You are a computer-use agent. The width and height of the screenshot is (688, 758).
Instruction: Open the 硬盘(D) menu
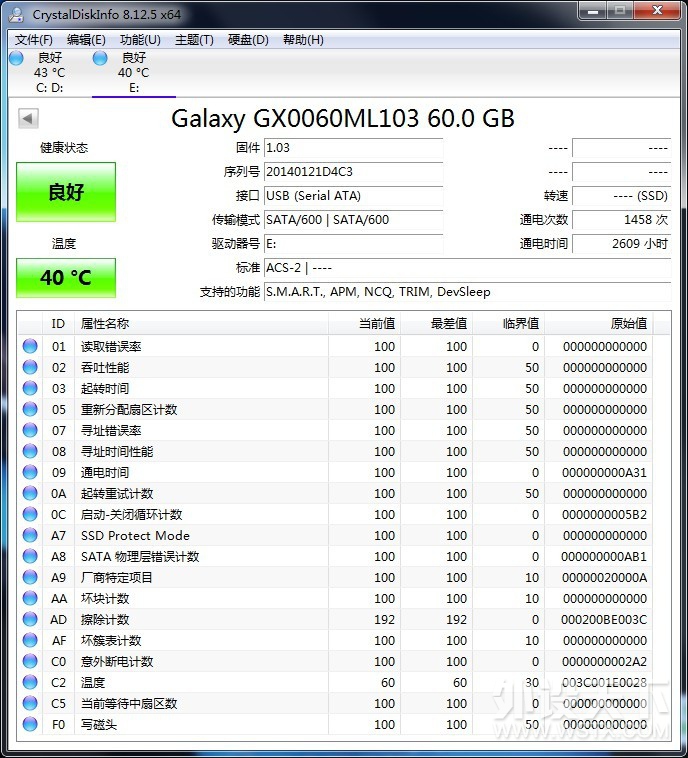click(x=248, y=40)
